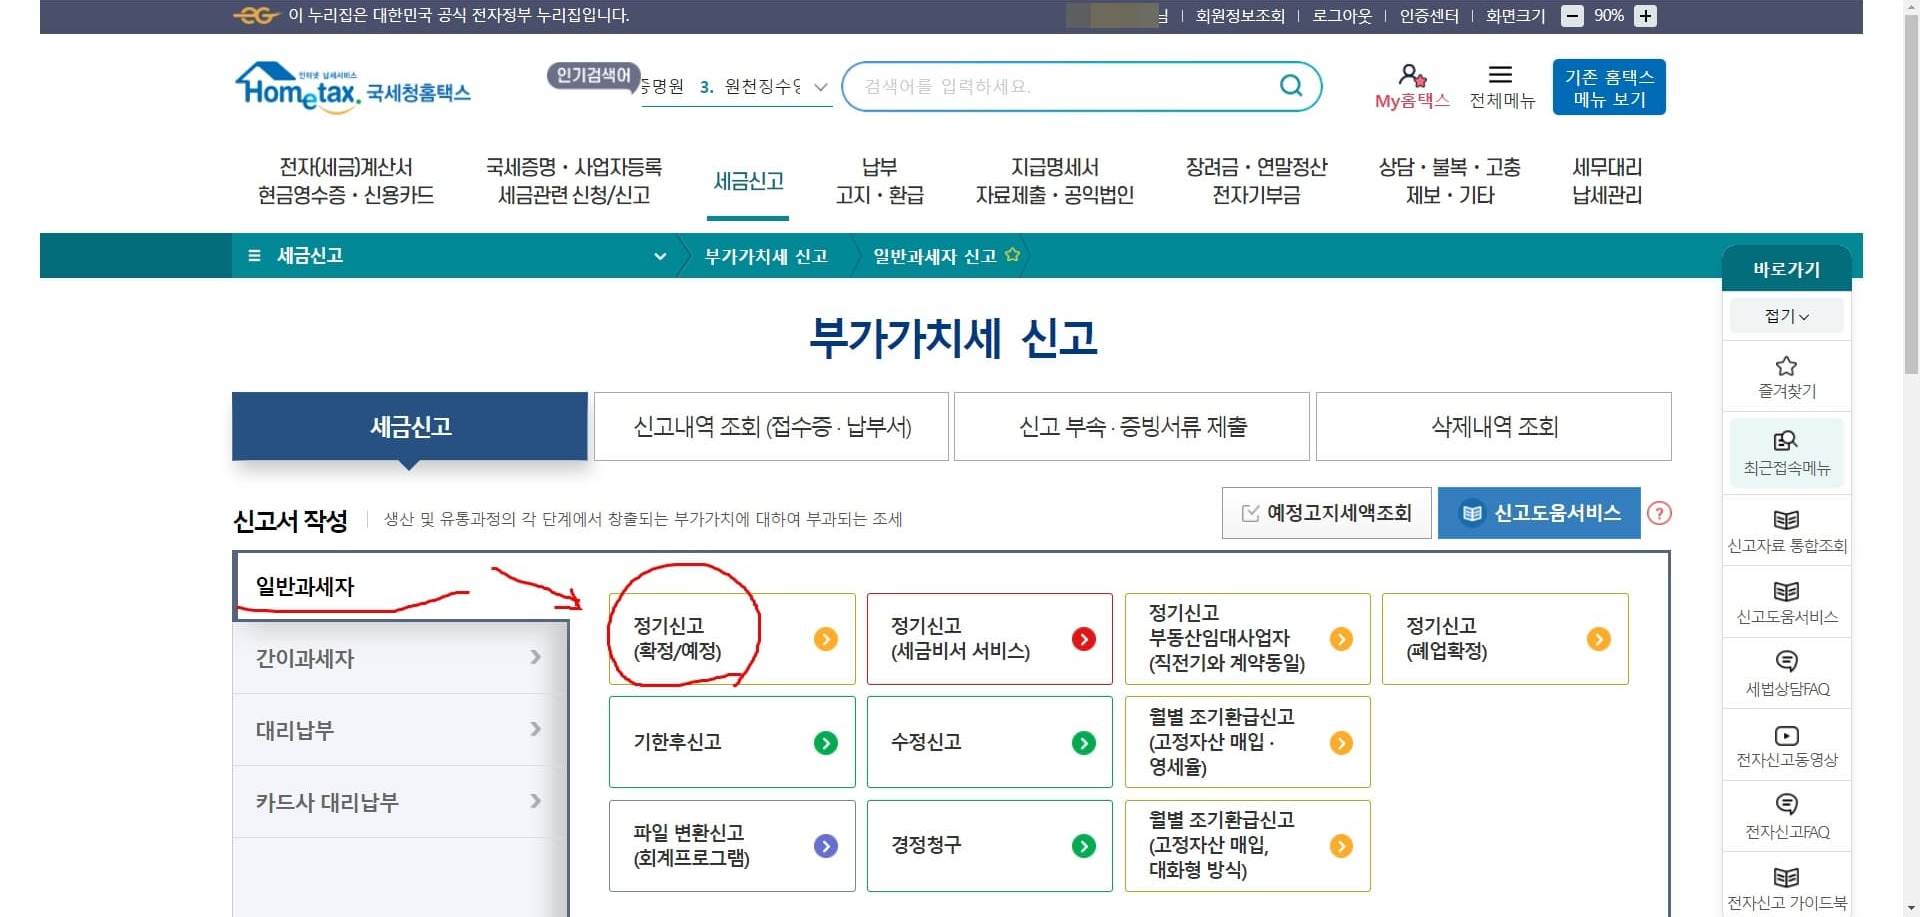Open 세법상담FAQ speech bubble icon
This screenshot has height=917, width=1920.
tap(1786, 662)
